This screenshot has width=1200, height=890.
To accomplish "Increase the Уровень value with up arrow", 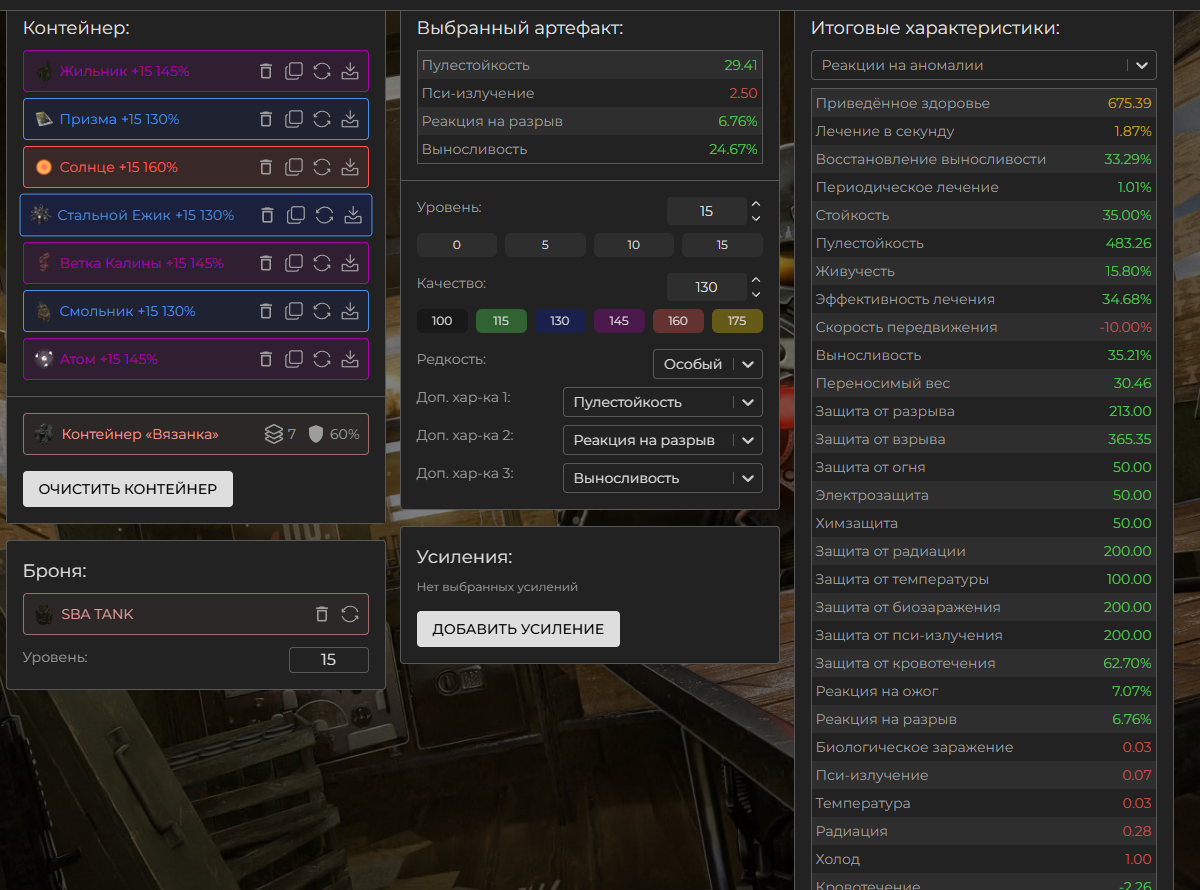I will 756,204.
